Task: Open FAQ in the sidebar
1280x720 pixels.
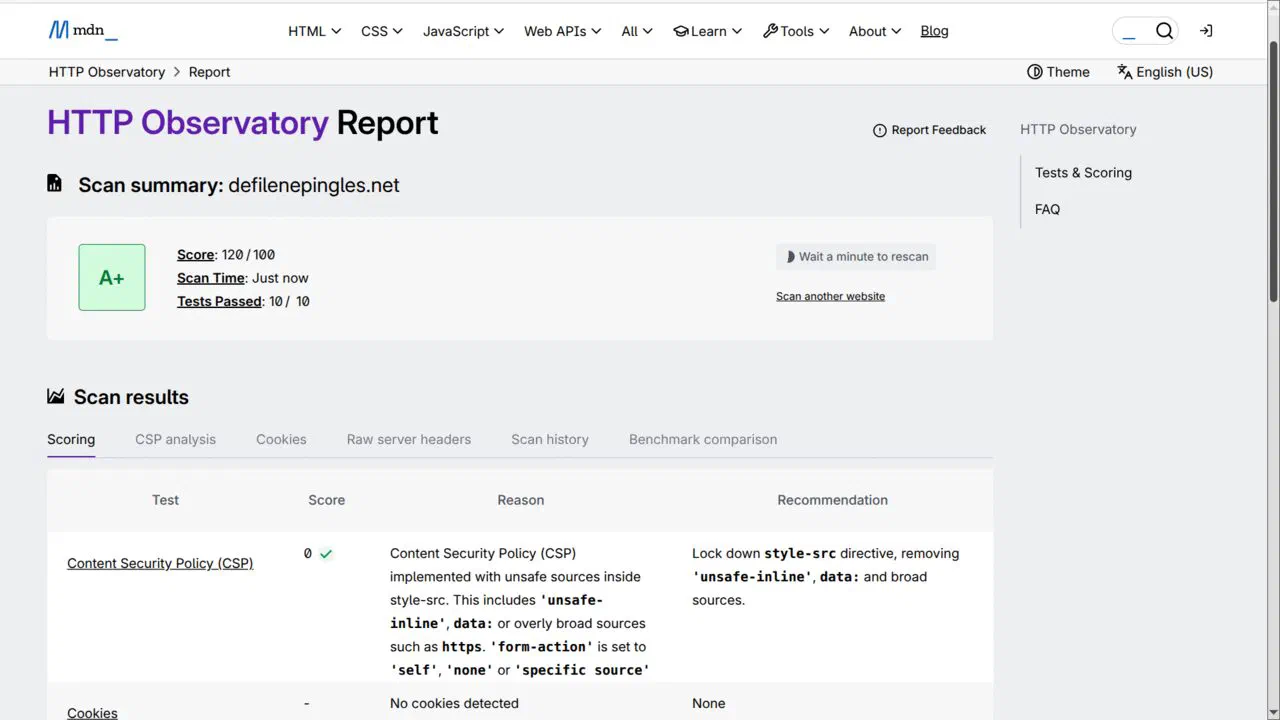Action: pos(1047,209)
